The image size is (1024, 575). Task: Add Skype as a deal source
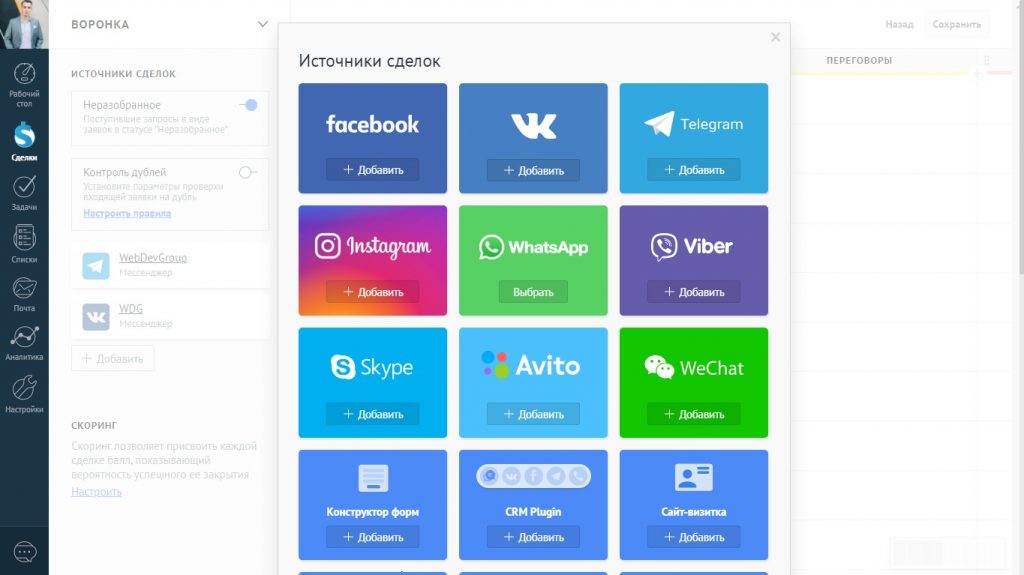[373, 414]
